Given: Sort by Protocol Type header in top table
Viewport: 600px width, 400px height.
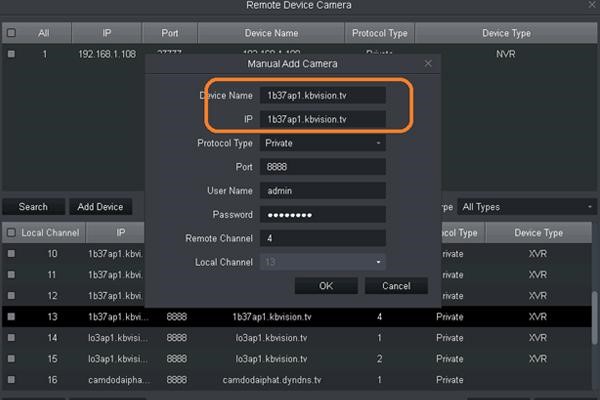Looking at the screenshot, I should (x=380, y=33).
